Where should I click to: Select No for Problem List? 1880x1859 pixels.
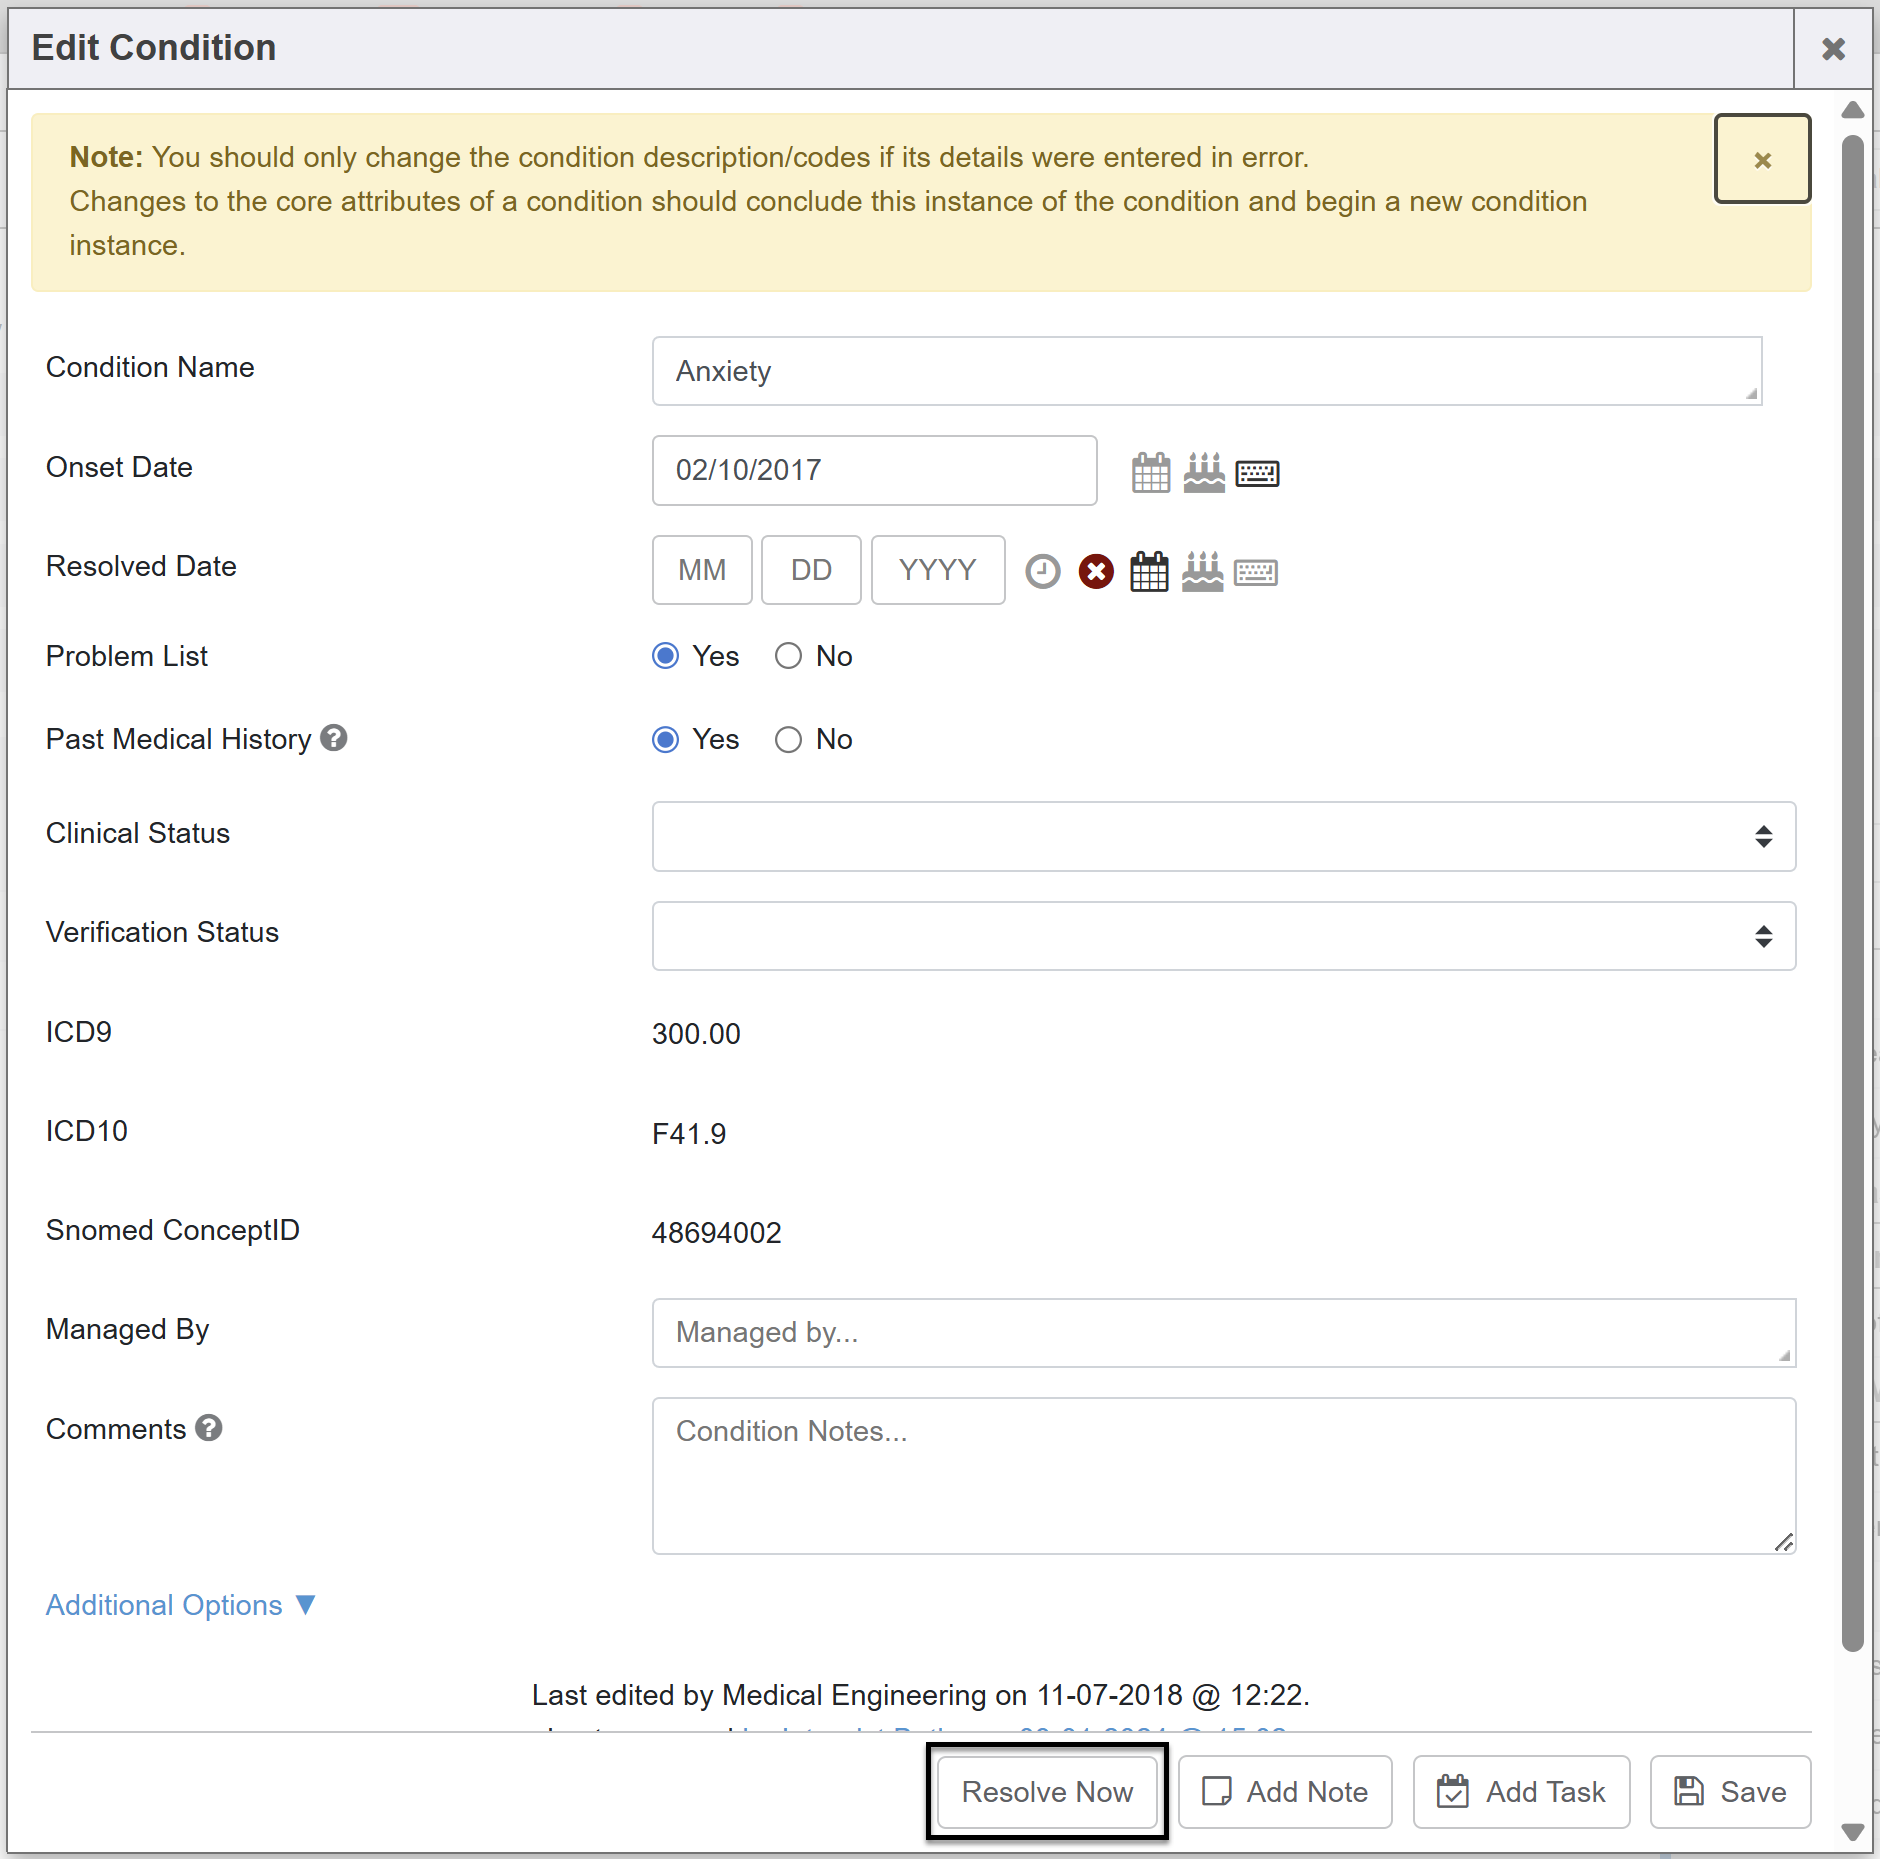click(x=788, y=656)
